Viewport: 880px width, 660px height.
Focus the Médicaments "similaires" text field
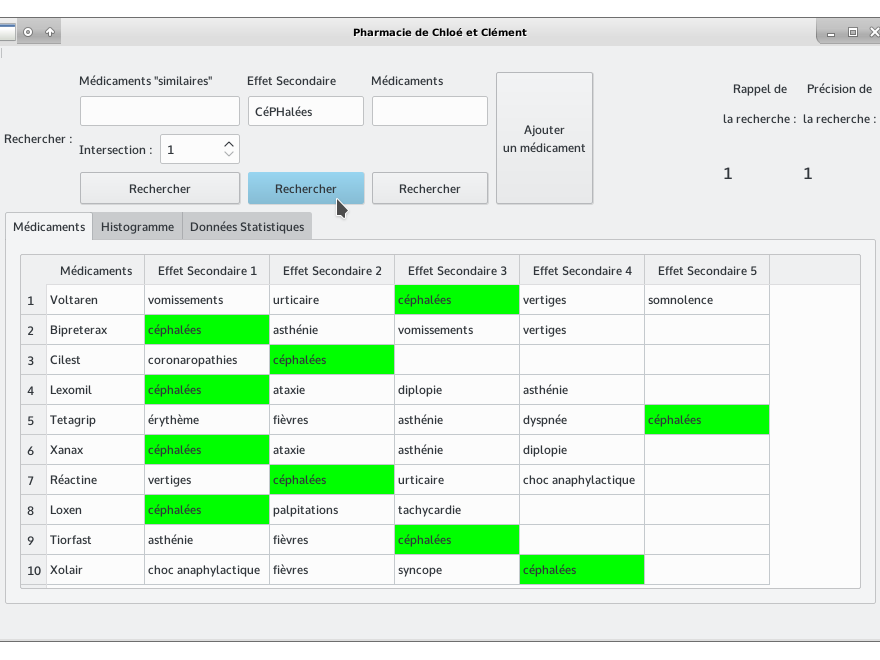pos(159,111)
